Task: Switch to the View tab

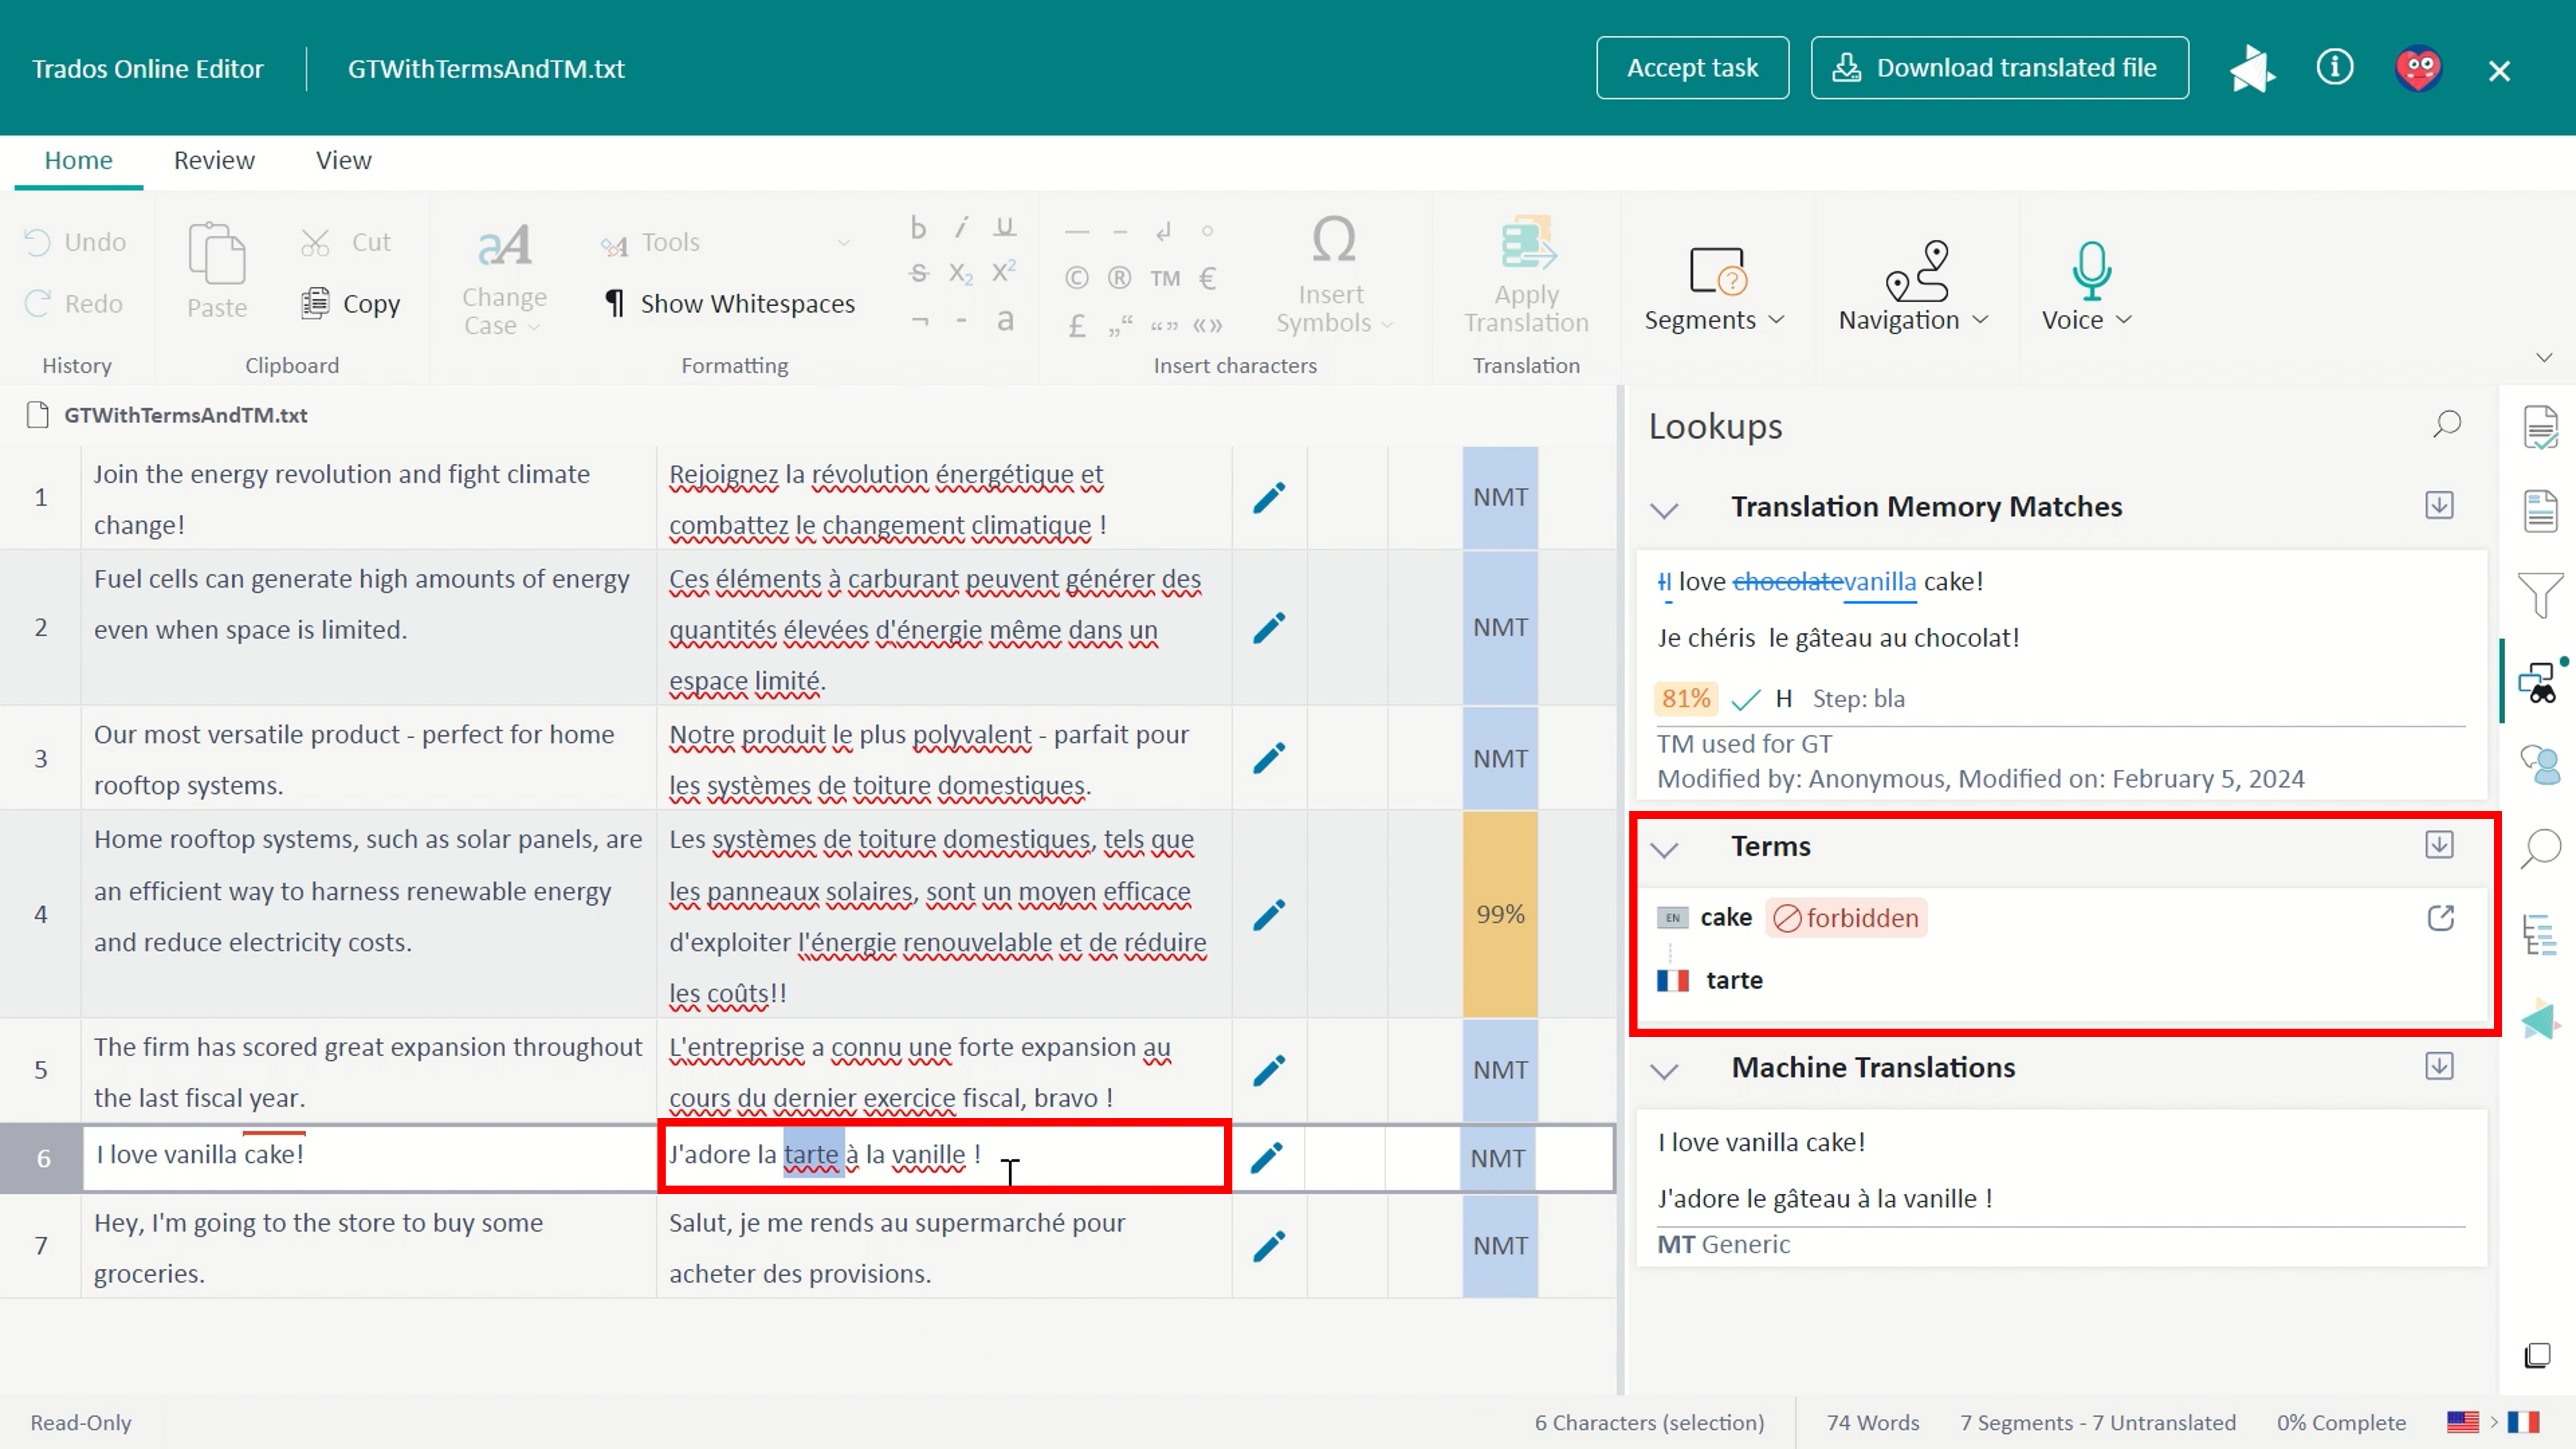Action: click(343, 160)
